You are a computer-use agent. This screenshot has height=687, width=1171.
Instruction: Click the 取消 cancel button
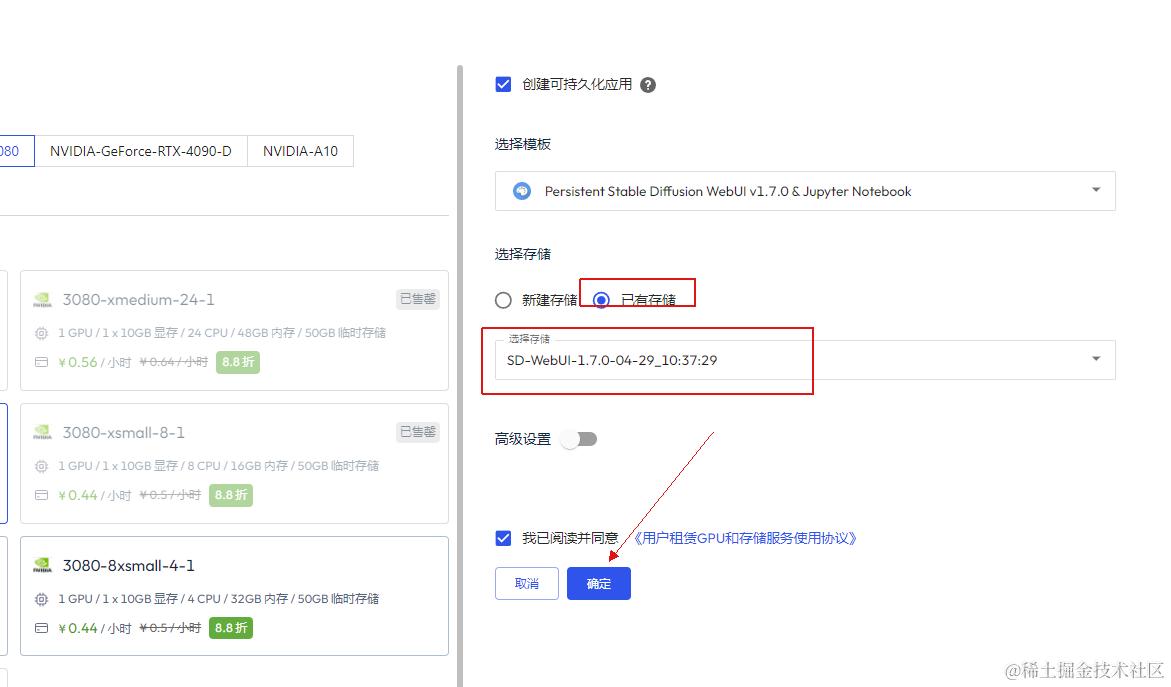click(x=527, y=583)
